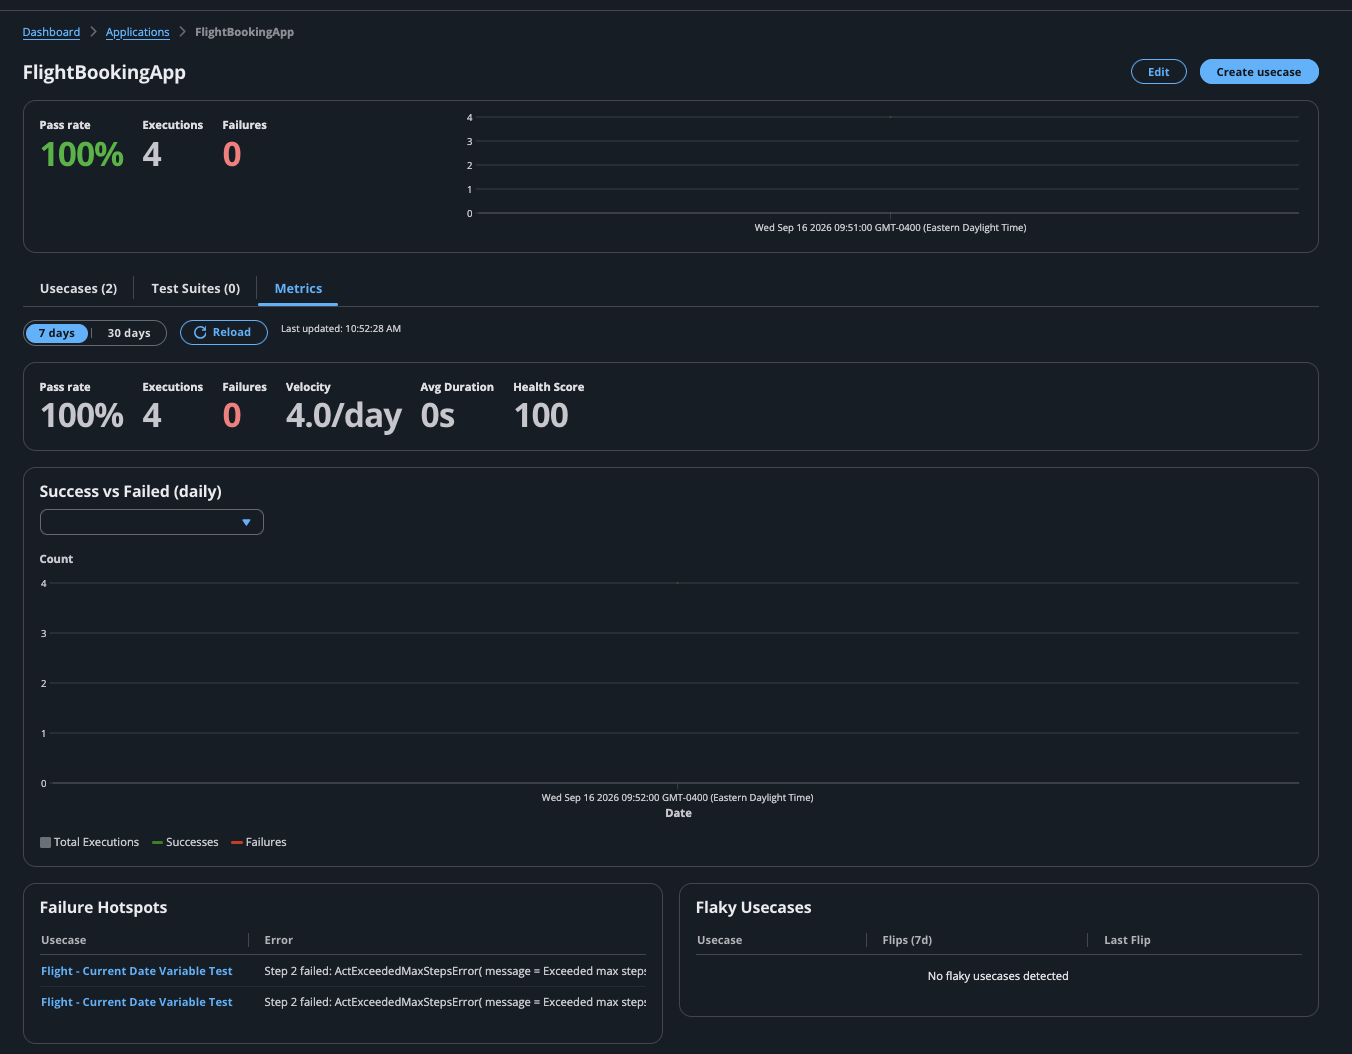Go to the Applications breadcrumb link
The image size is (1352, 1054).
click(138, 32)
